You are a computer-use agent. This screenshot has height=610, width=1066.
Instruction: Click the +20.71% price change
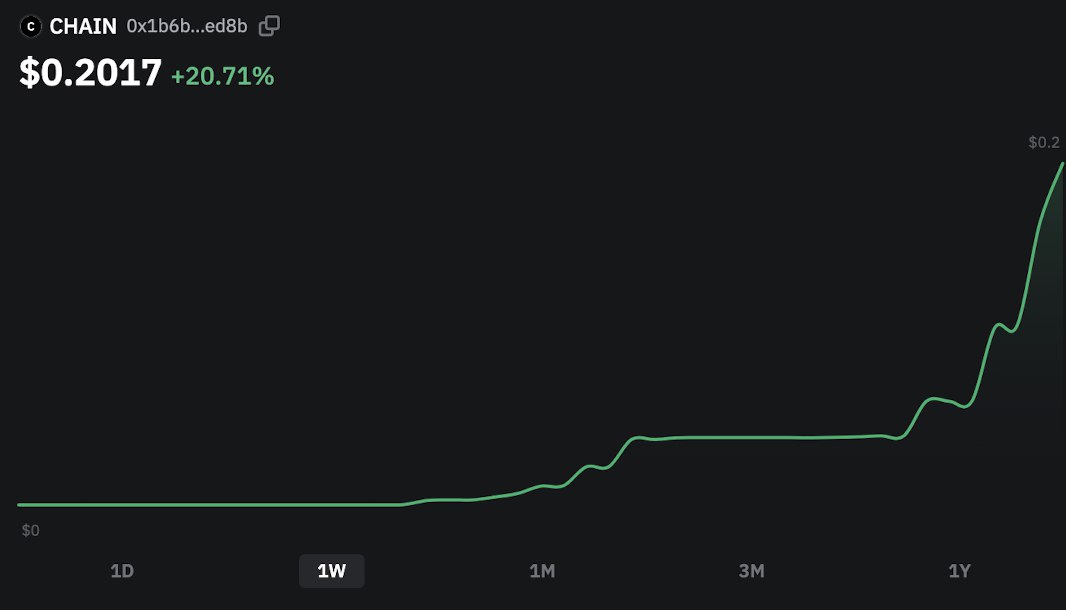pos(222,76)
